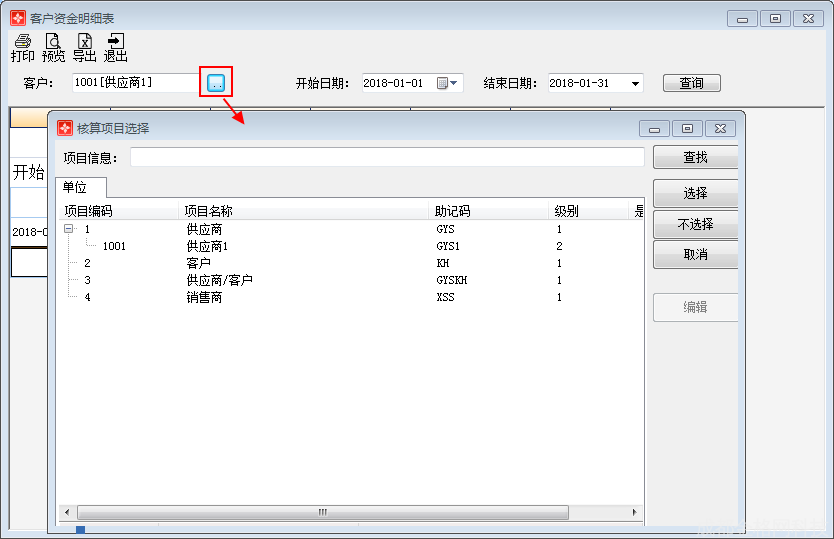Open Print Preview (预览) from toolbar

(53, 48)
